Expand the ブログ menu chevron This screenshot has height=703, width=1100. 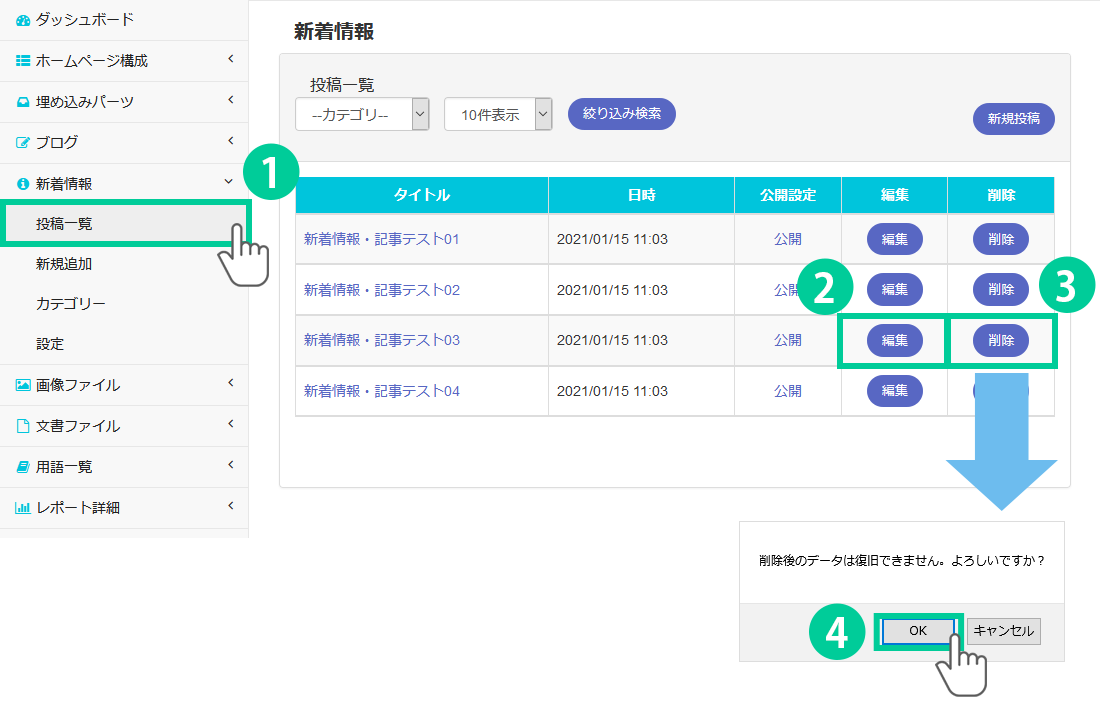click(x=230, y=141)
